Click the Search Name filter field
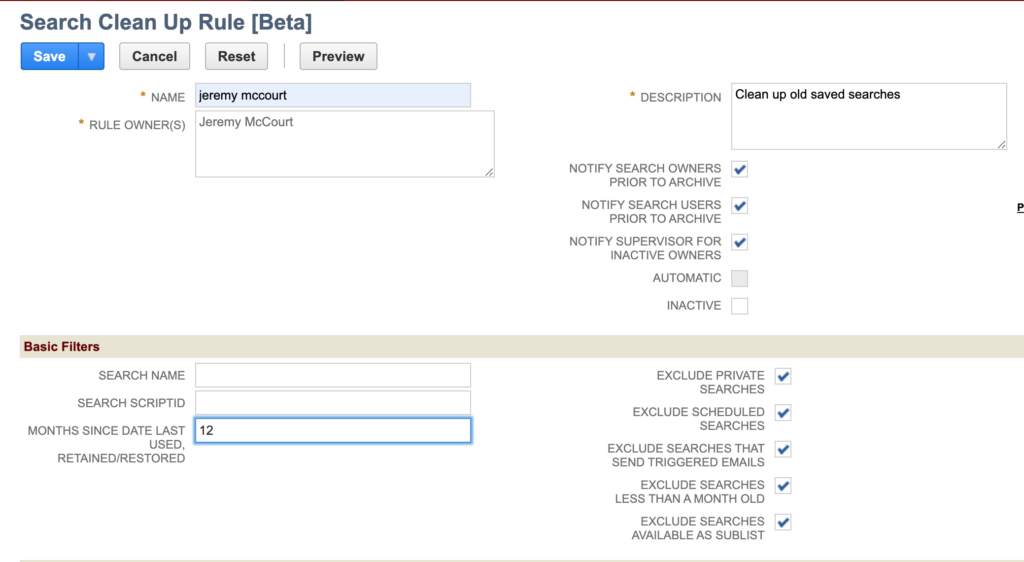The width and height of the screenshot is (1024, 562). coord(332,375)
